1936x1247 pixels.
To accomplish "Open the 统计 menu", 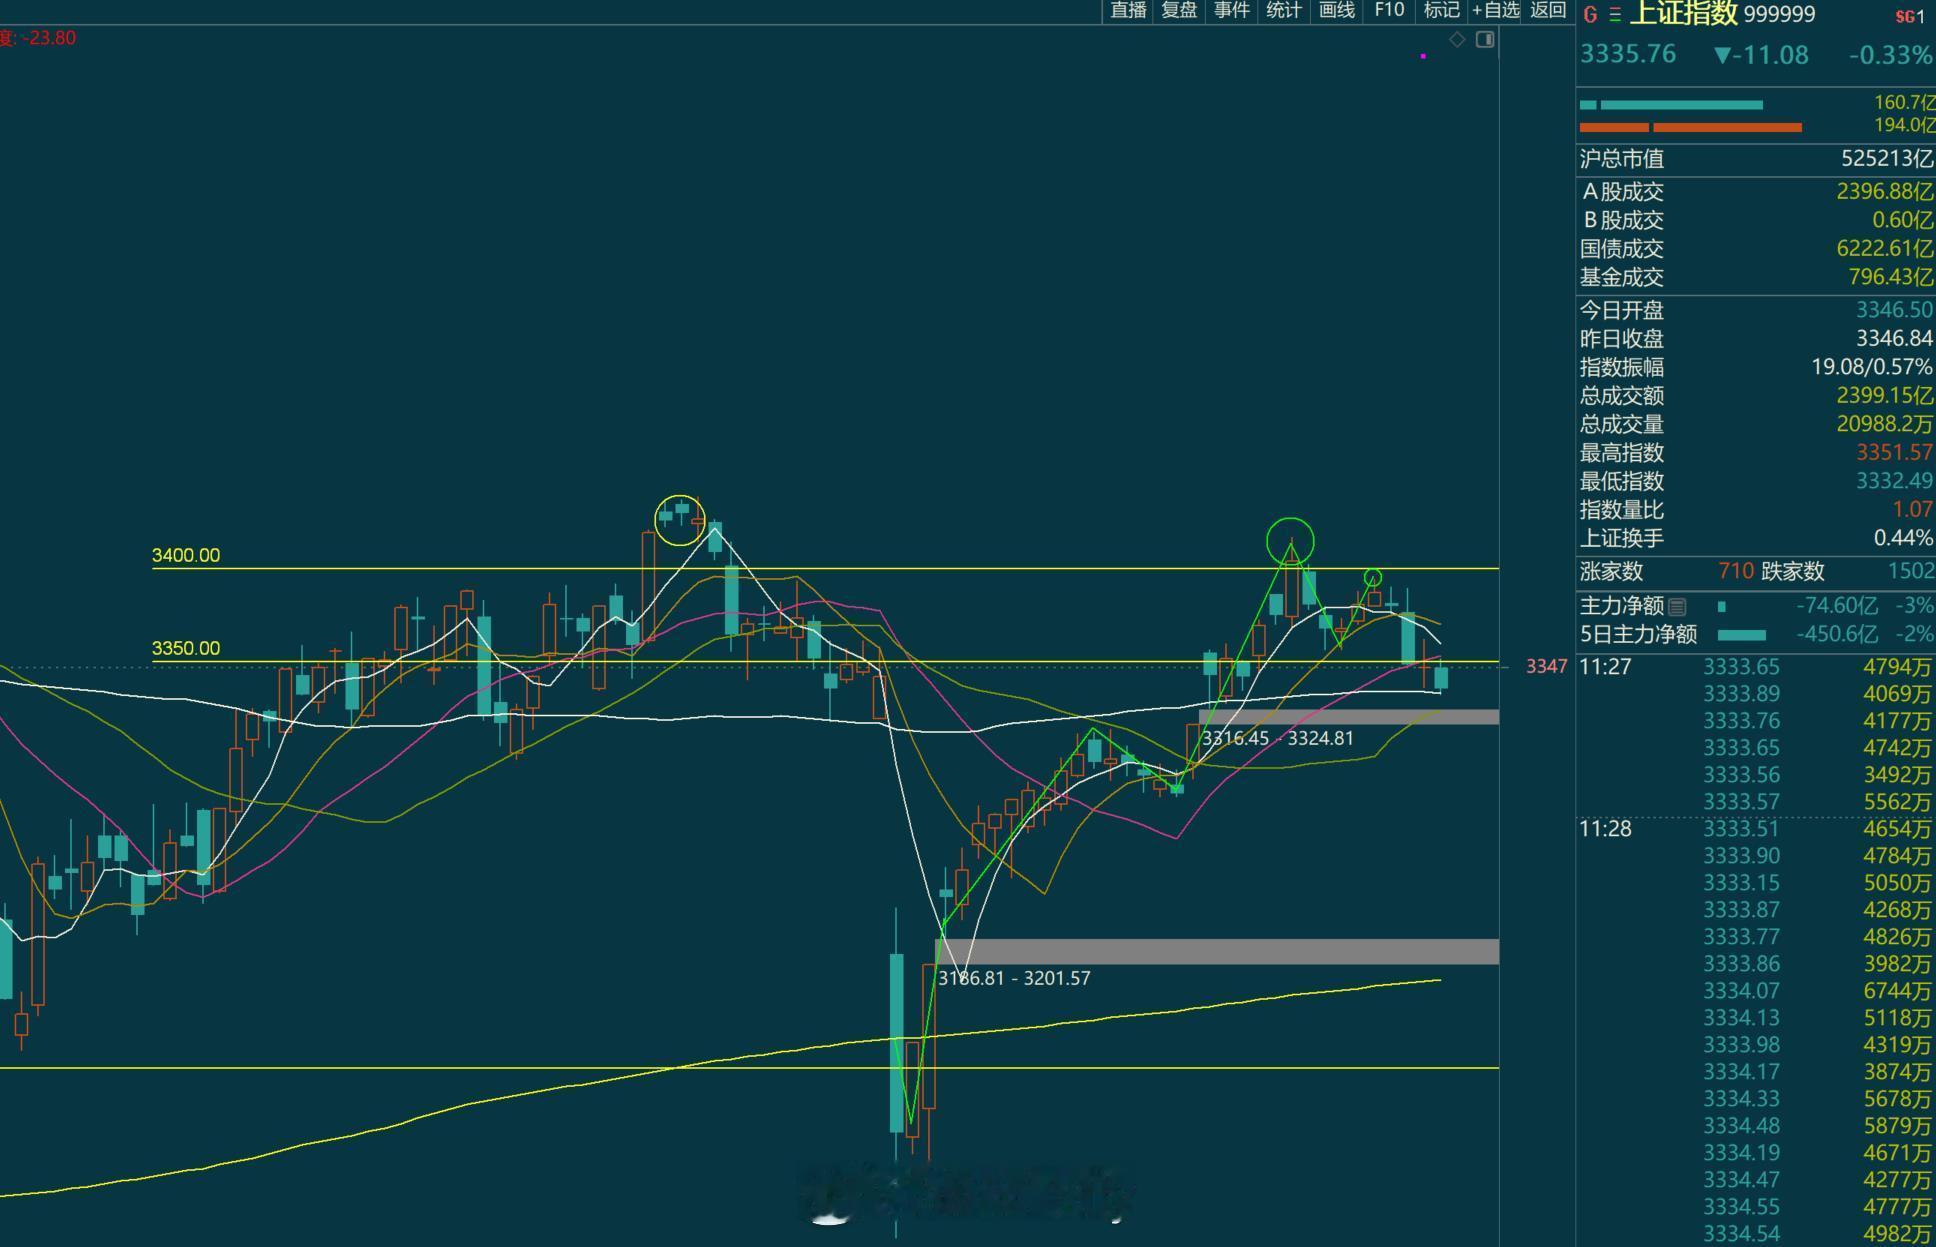I will tap(1283, 10).
